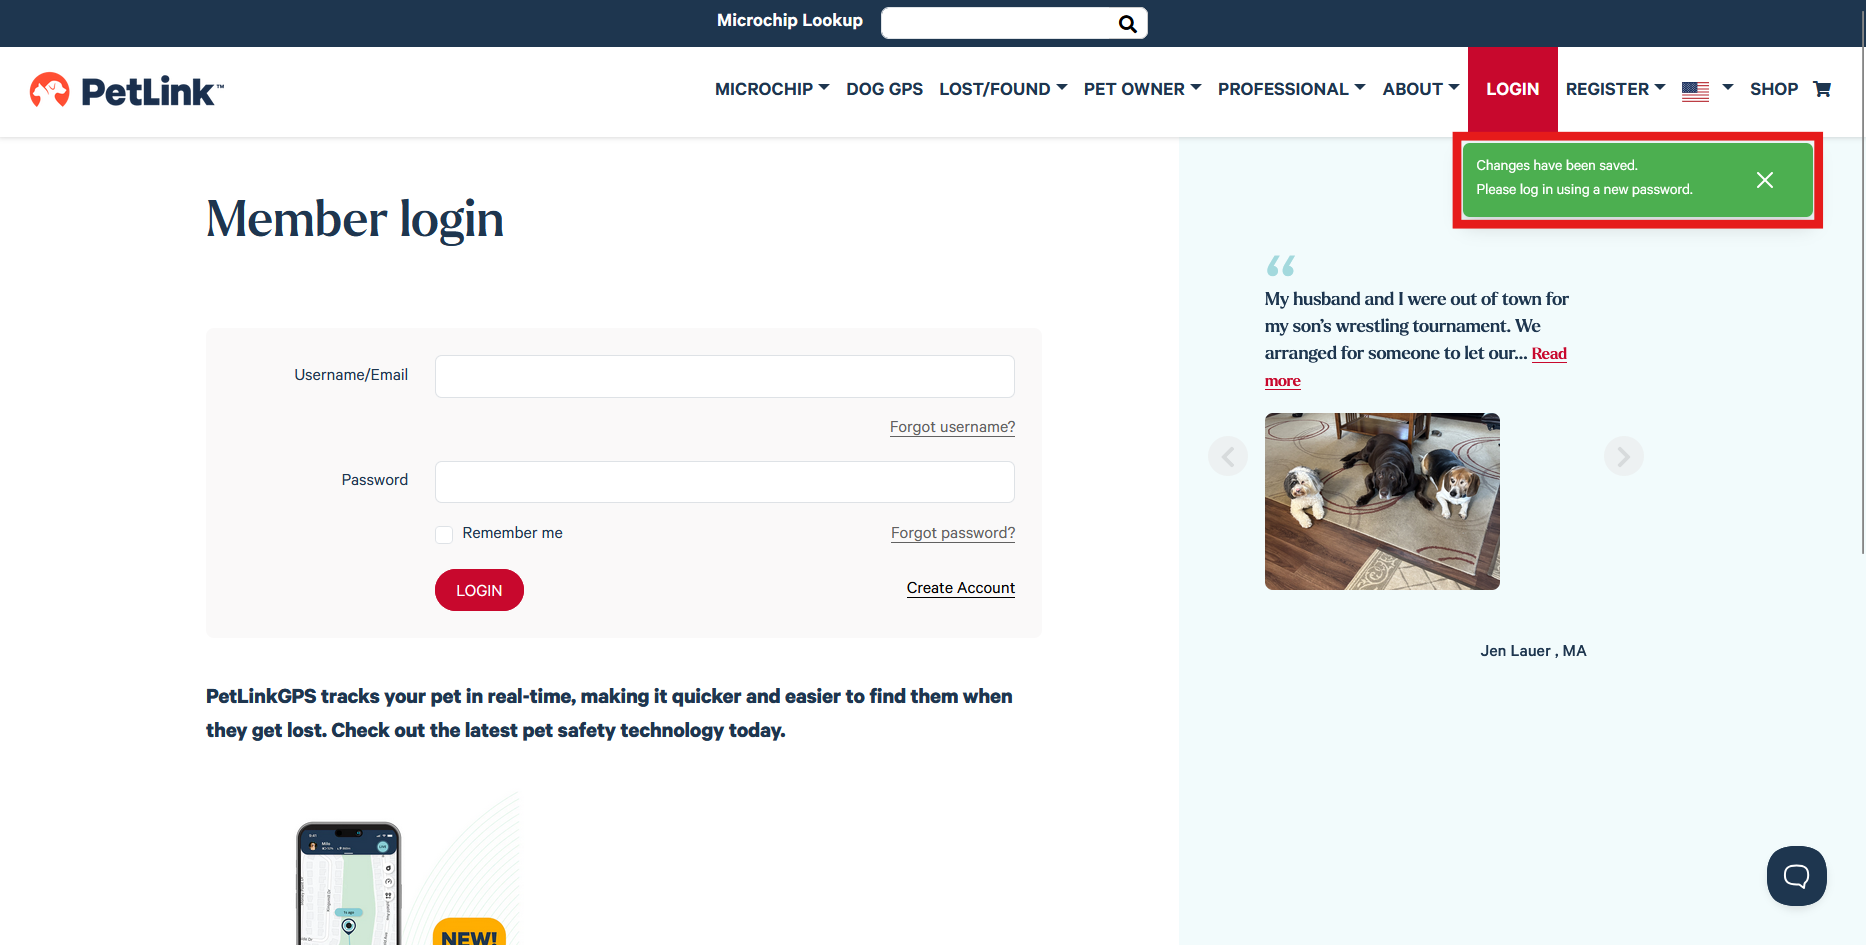
Task: Open the DOG GPS menu item
Action: coord(884,89)
